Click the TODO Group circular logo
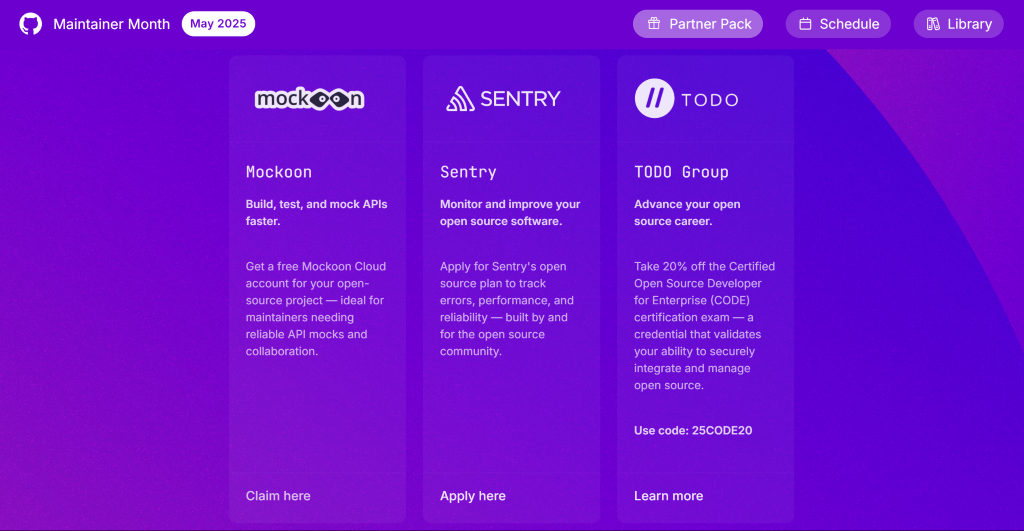The width and height of the screenshot is (1024, 531). pos(654,99)
